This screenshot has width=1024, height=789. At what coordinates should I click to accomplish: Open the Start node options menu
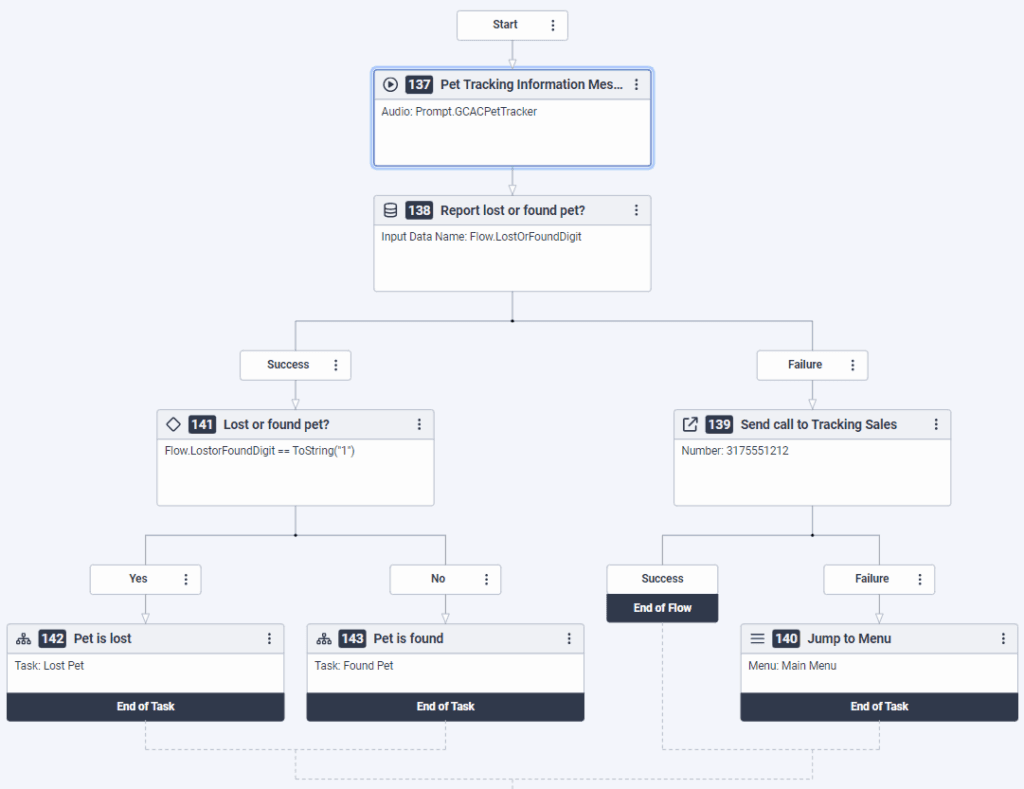[x=553, y=25]
